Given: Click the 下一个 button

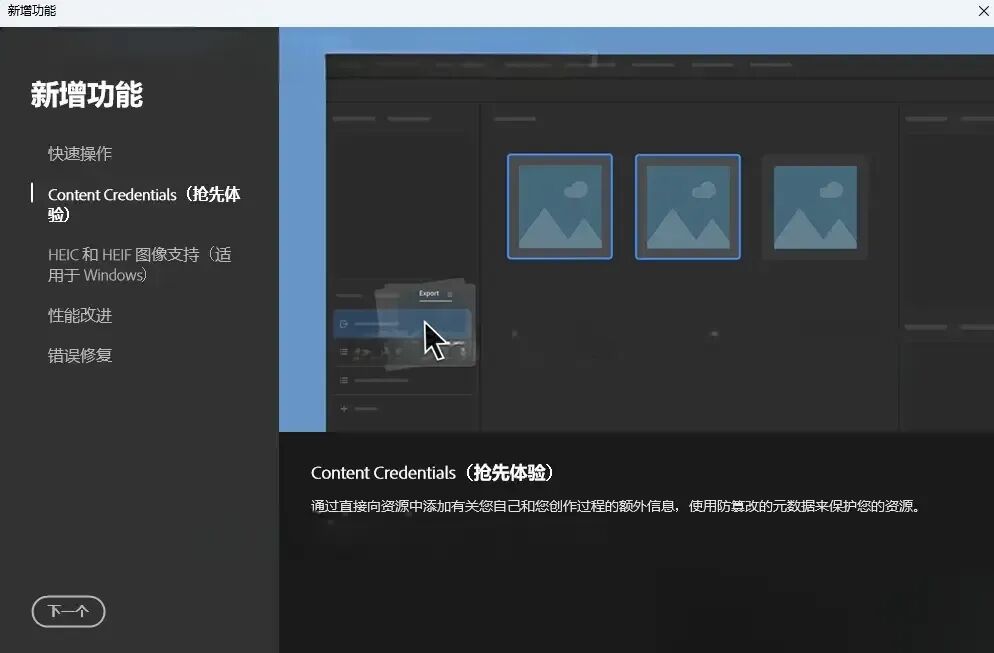Looking at the screenshot, I should tap(68, 611).
